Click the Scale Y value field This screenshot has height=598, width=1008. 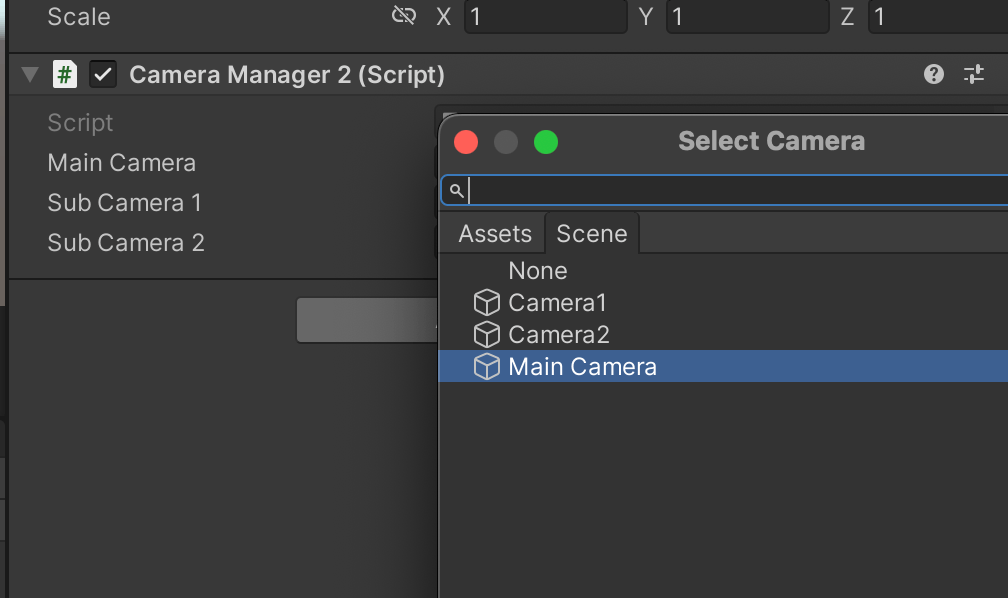pyautogui.click(x=747, y=17)
